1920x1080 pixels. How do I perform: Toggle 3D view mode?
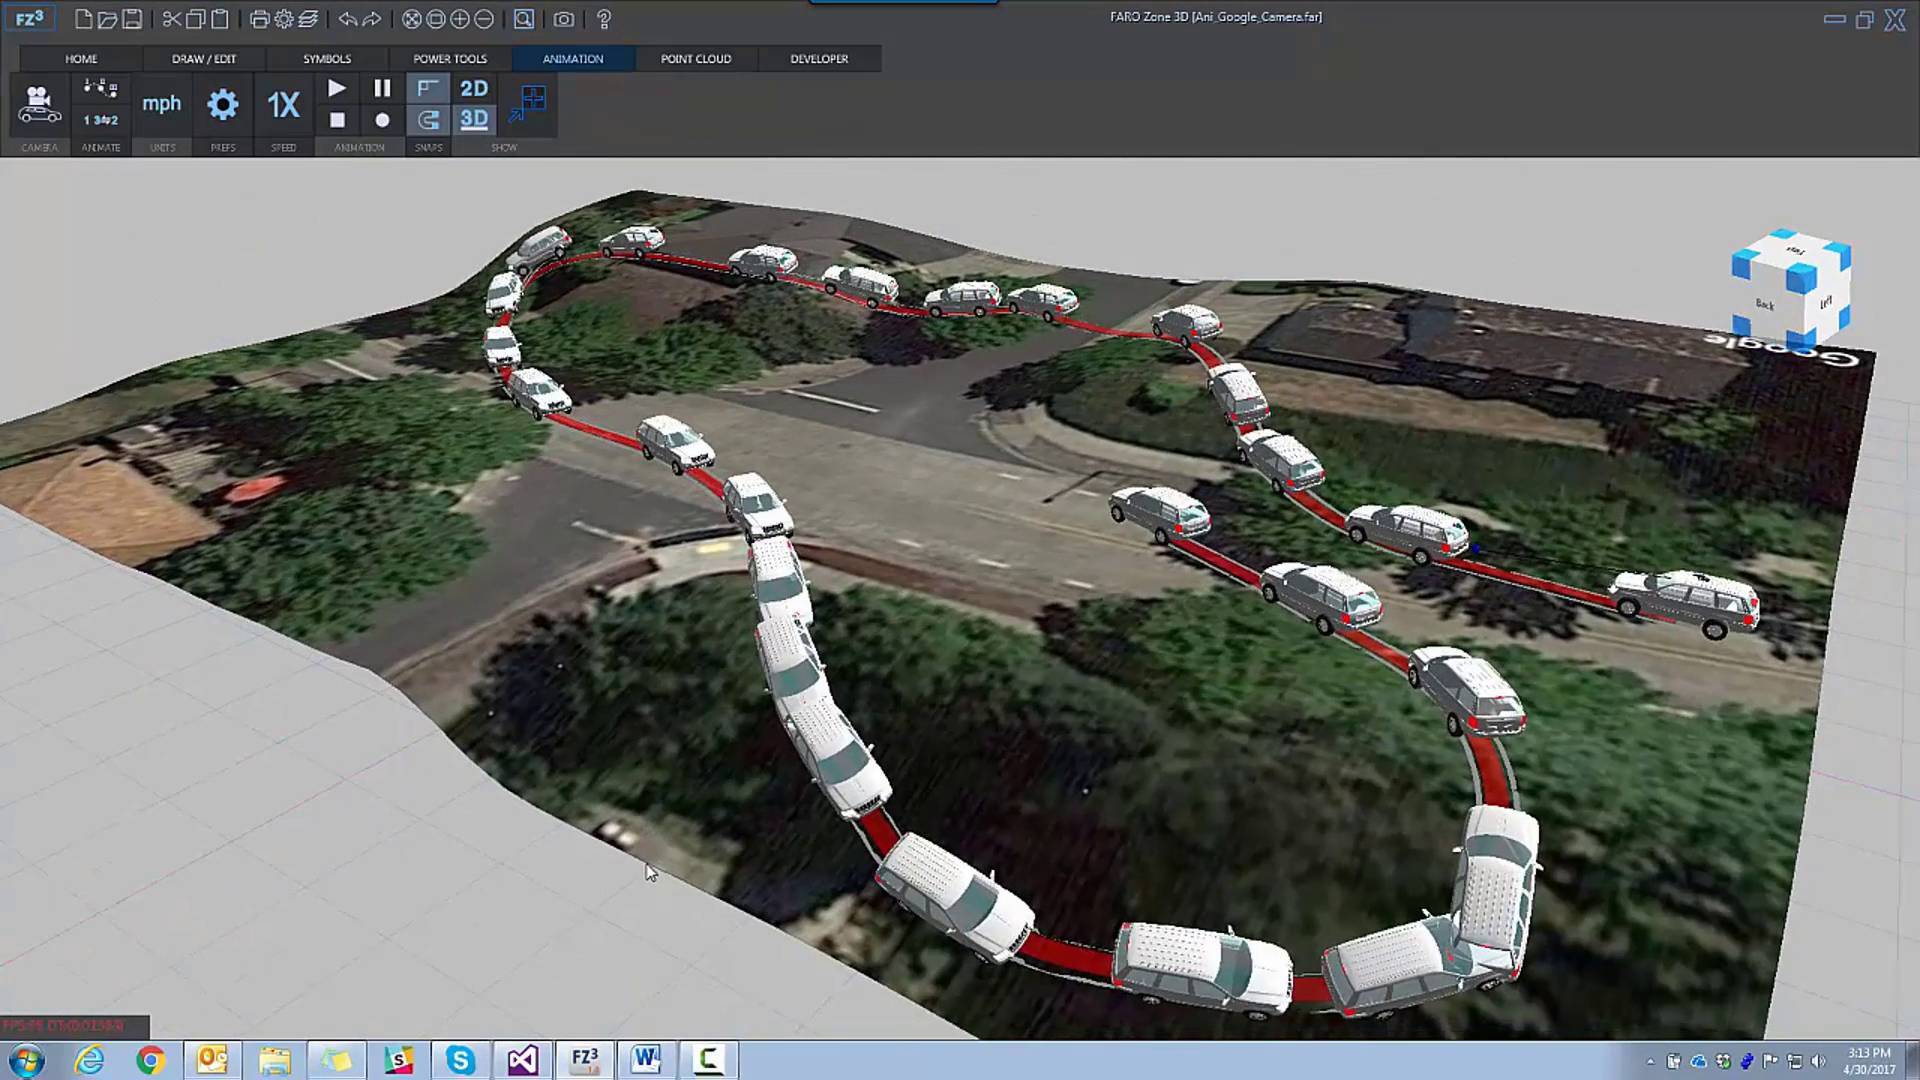tap(473, 119)
